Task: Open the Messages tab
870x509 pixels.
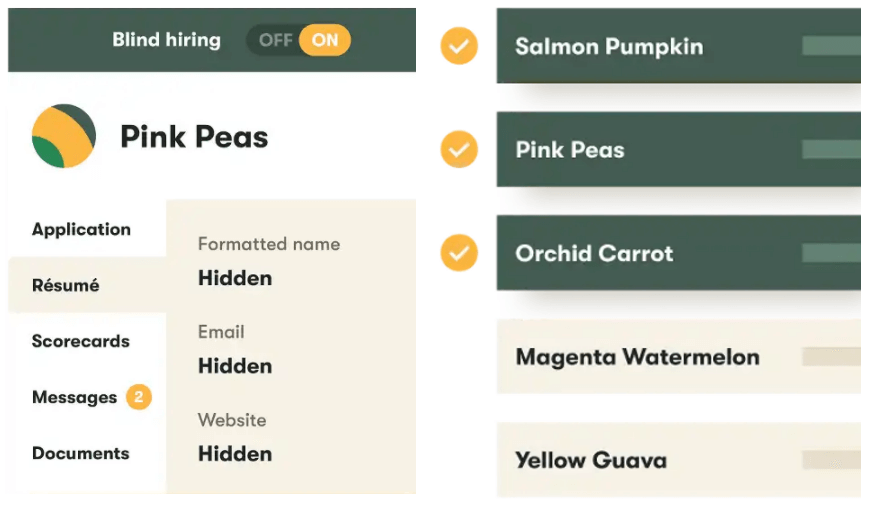Action: (x=74, y=397)
